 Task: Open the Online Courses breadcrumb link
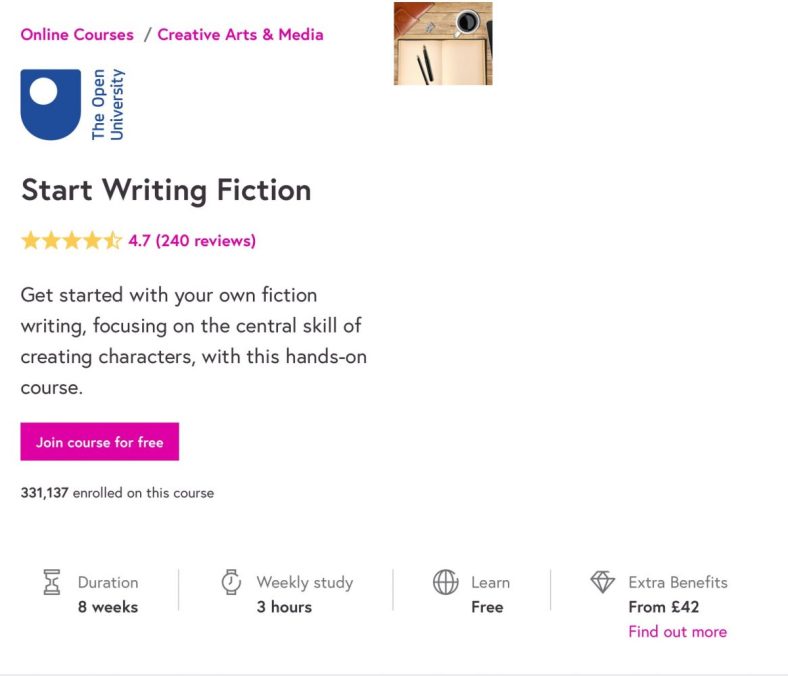click(x=77, y=35)
